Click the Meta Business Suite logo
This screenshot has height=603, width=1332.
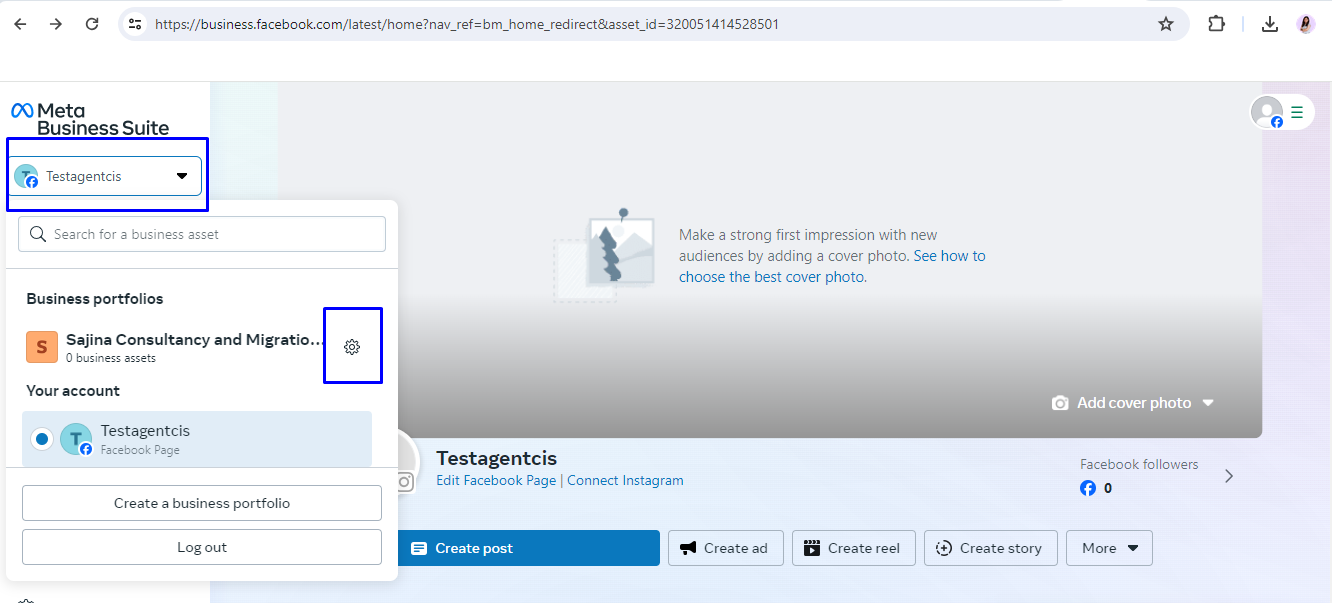(90, 119)
